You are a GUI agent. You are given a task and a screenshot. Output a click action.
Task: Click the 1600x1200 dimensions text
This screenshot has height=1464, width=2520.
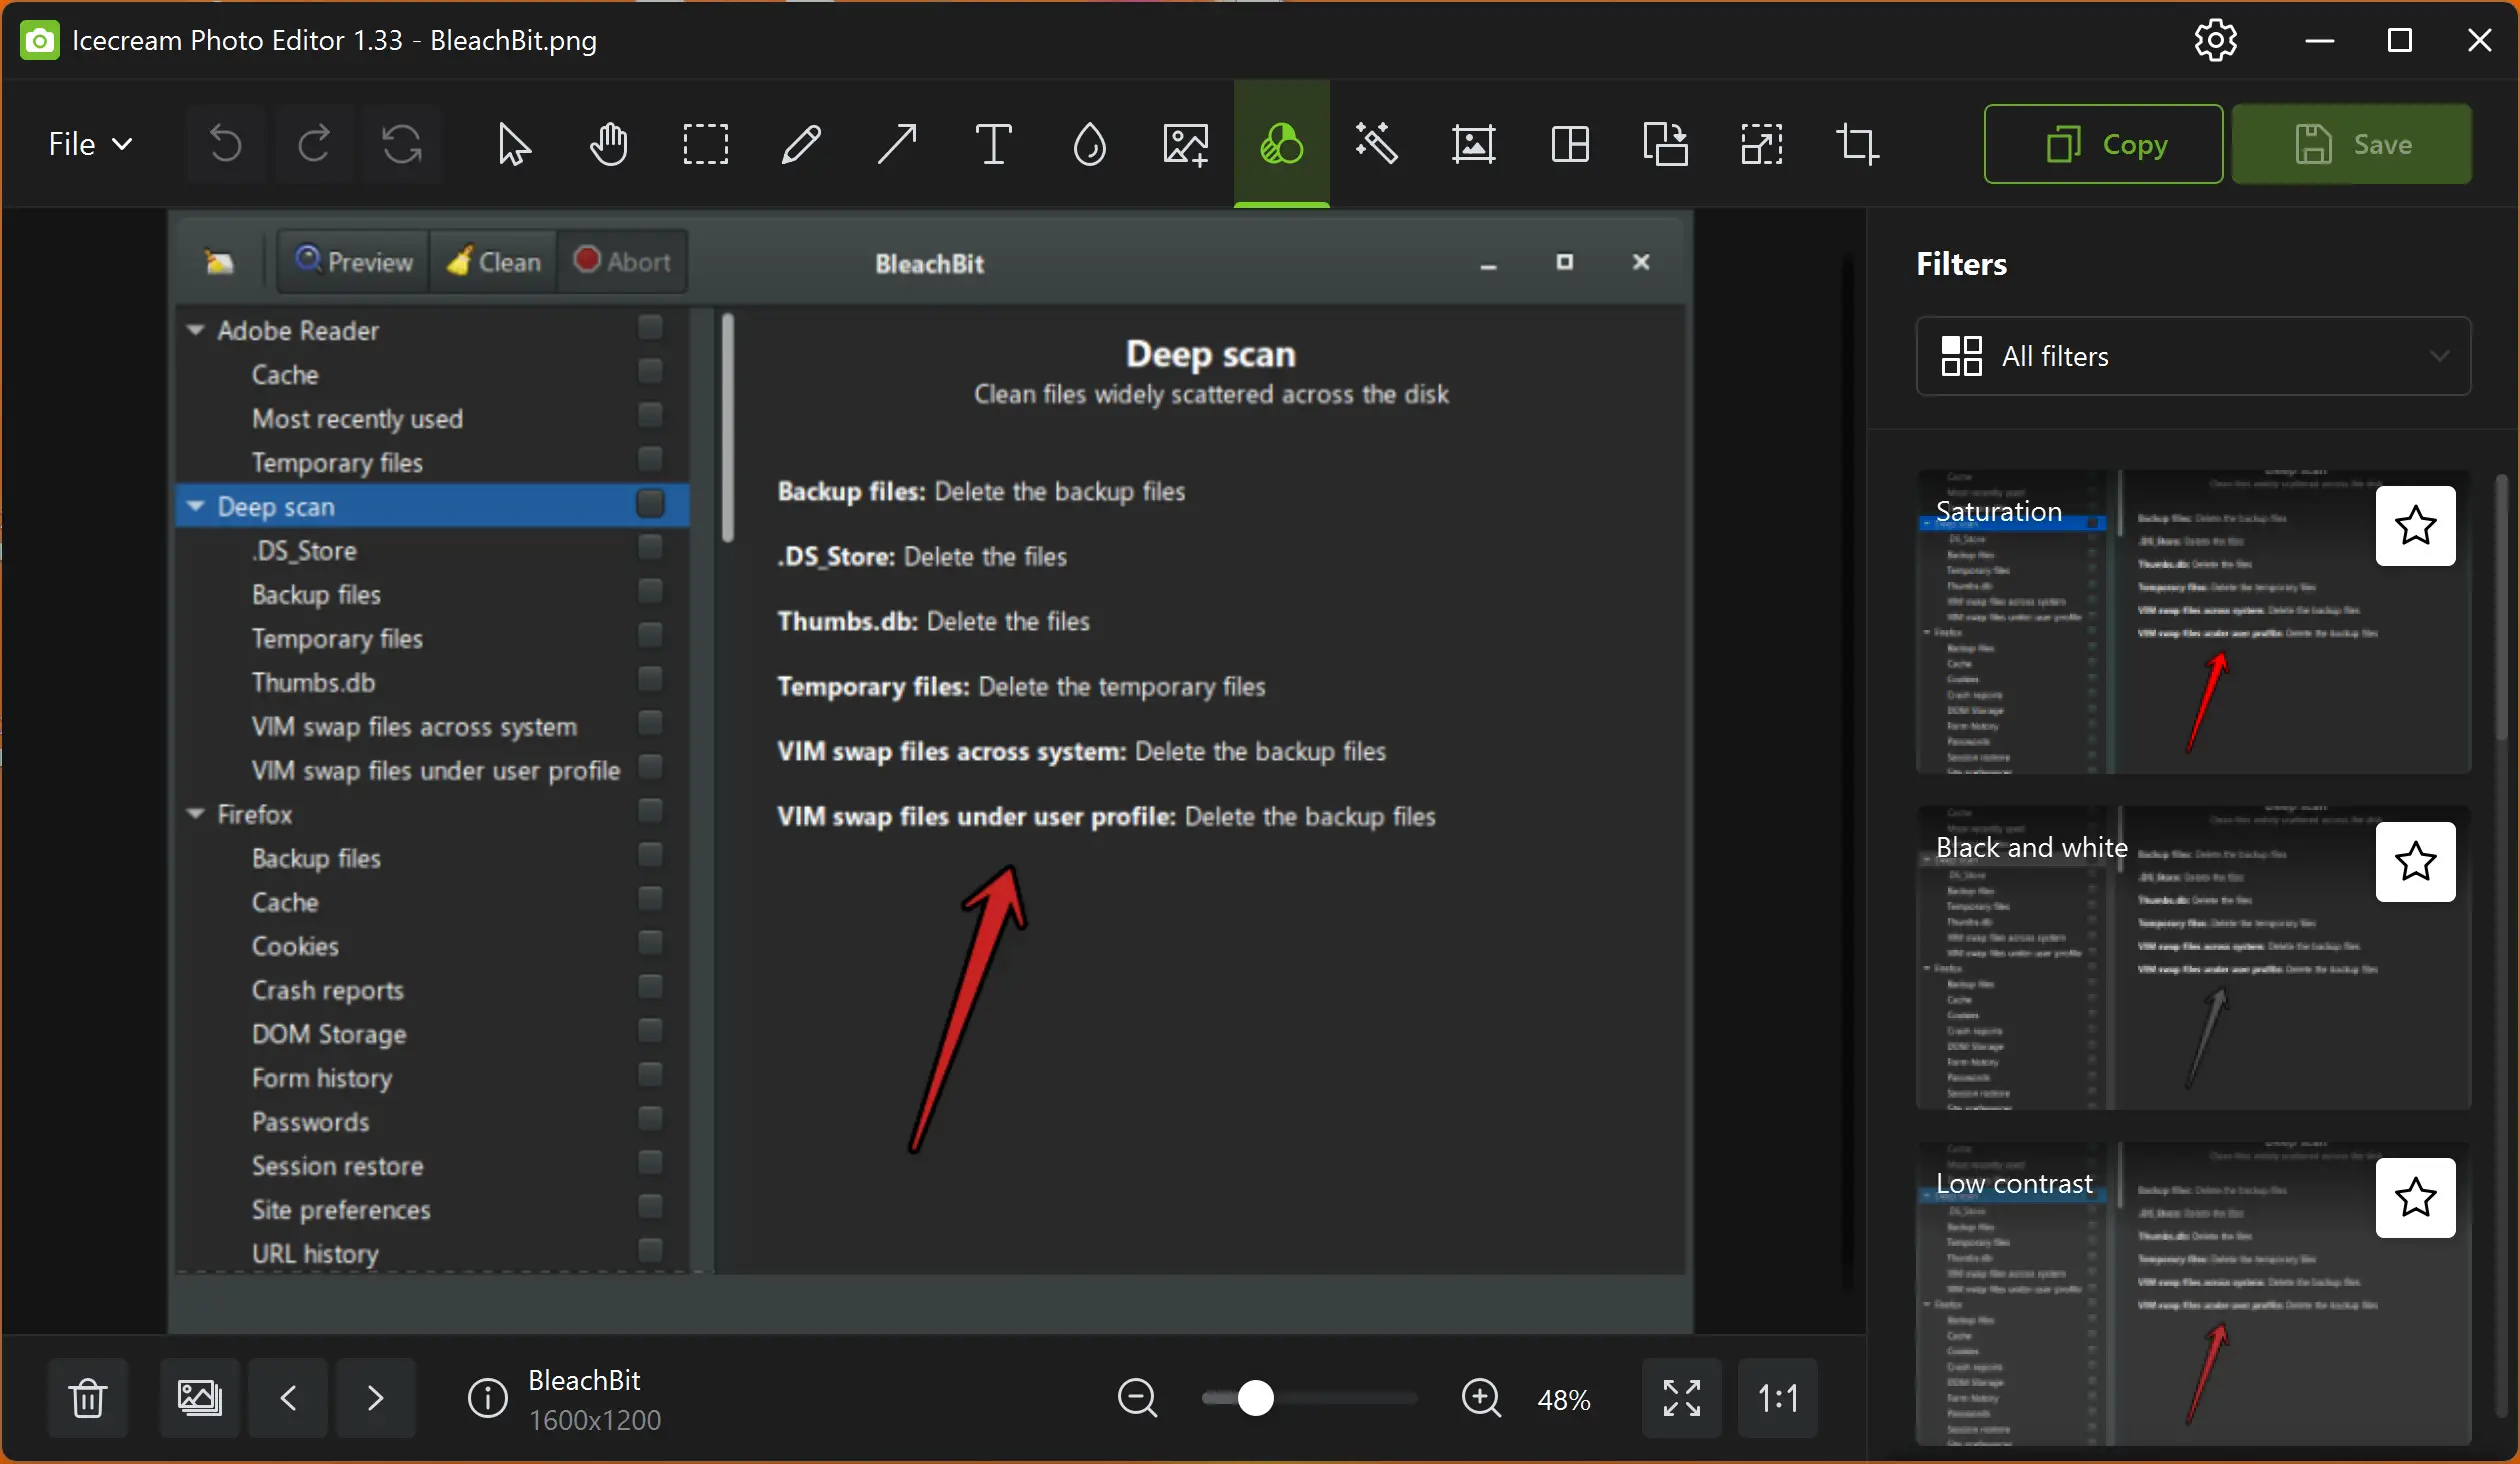595,1420
